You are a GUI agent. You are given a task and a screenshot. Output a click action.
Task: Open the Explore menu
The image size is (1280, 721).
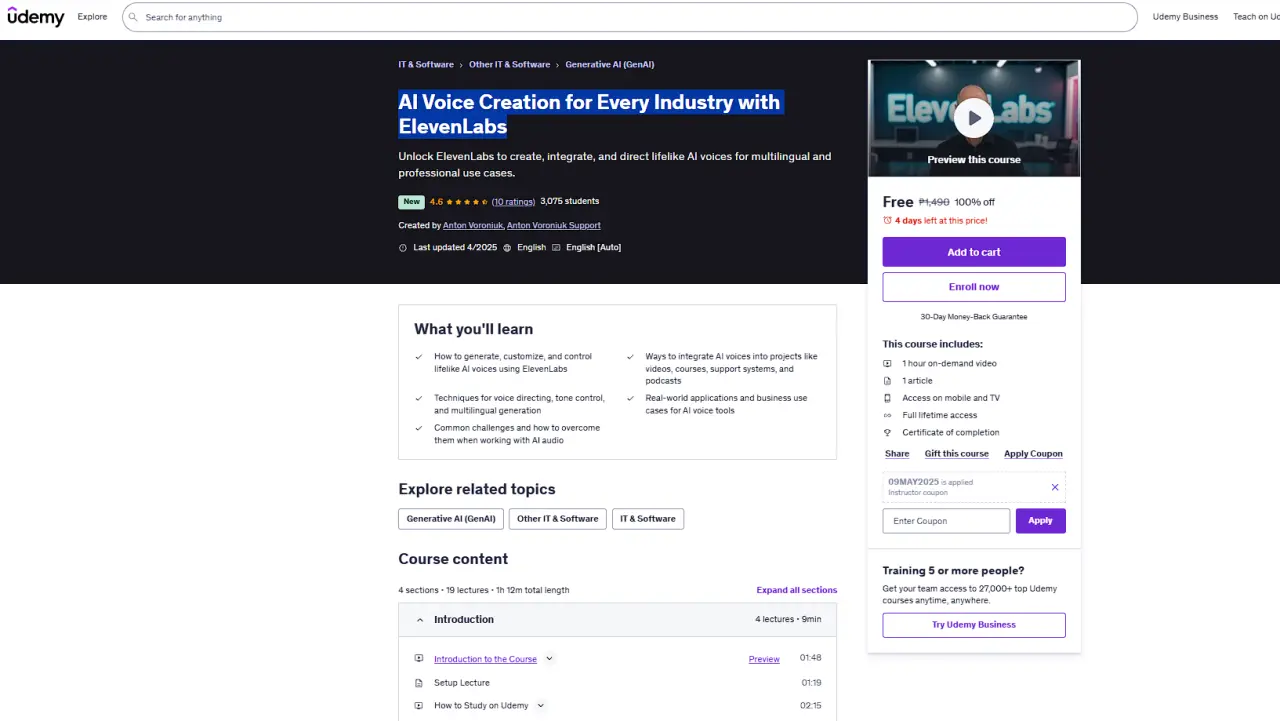click(x=92, y=17)
